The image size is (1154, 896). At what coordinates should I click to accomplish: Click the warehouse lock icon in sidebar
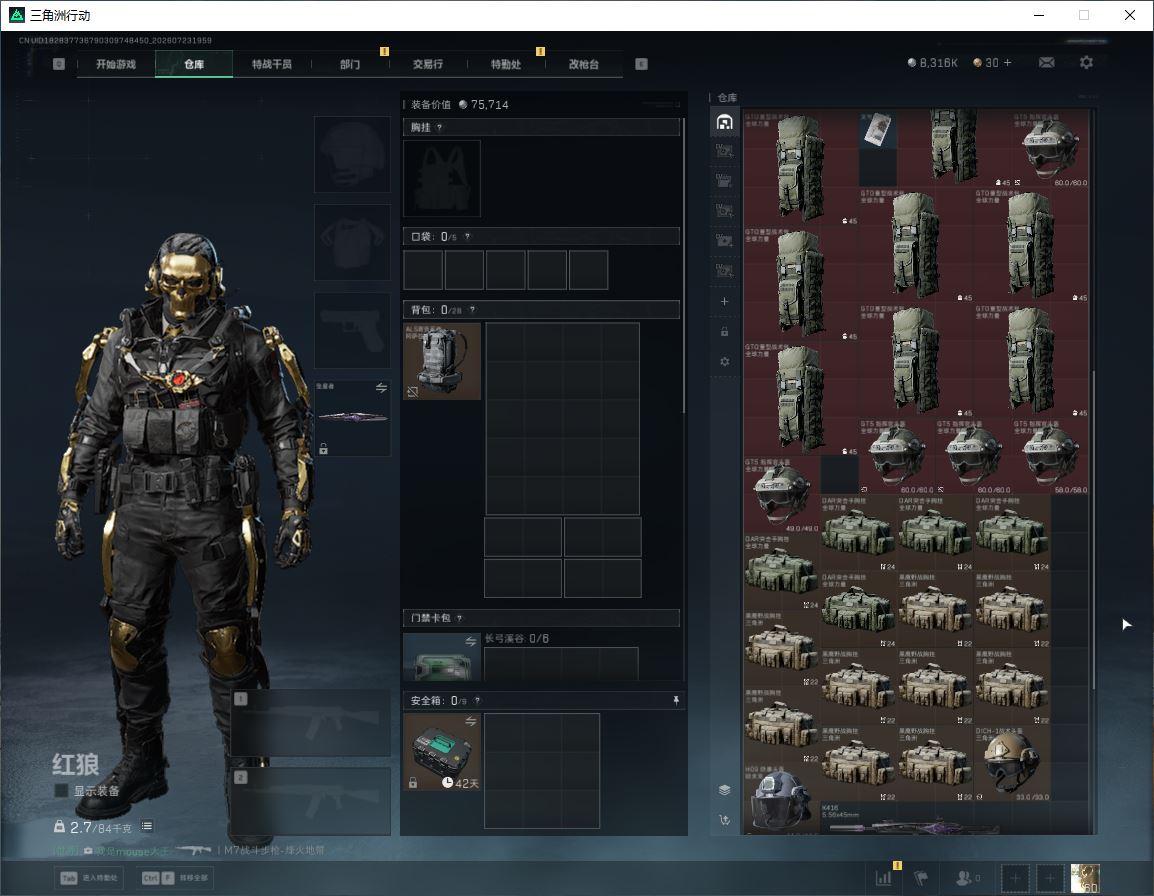[724, 331]
